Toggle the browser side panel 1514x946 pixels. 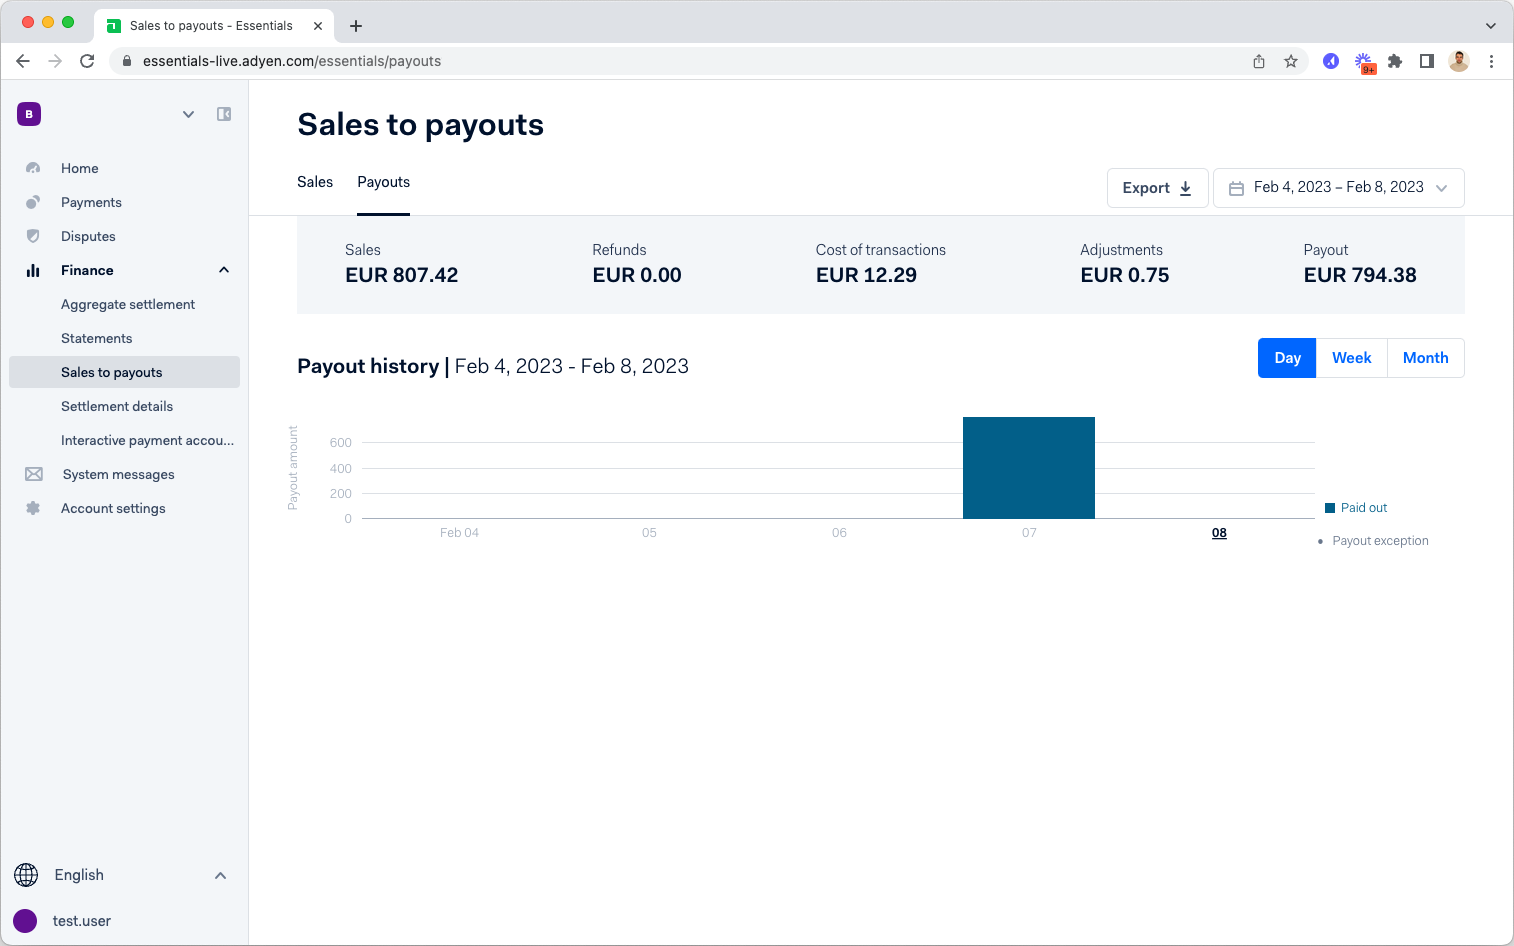pos(1427,61)
